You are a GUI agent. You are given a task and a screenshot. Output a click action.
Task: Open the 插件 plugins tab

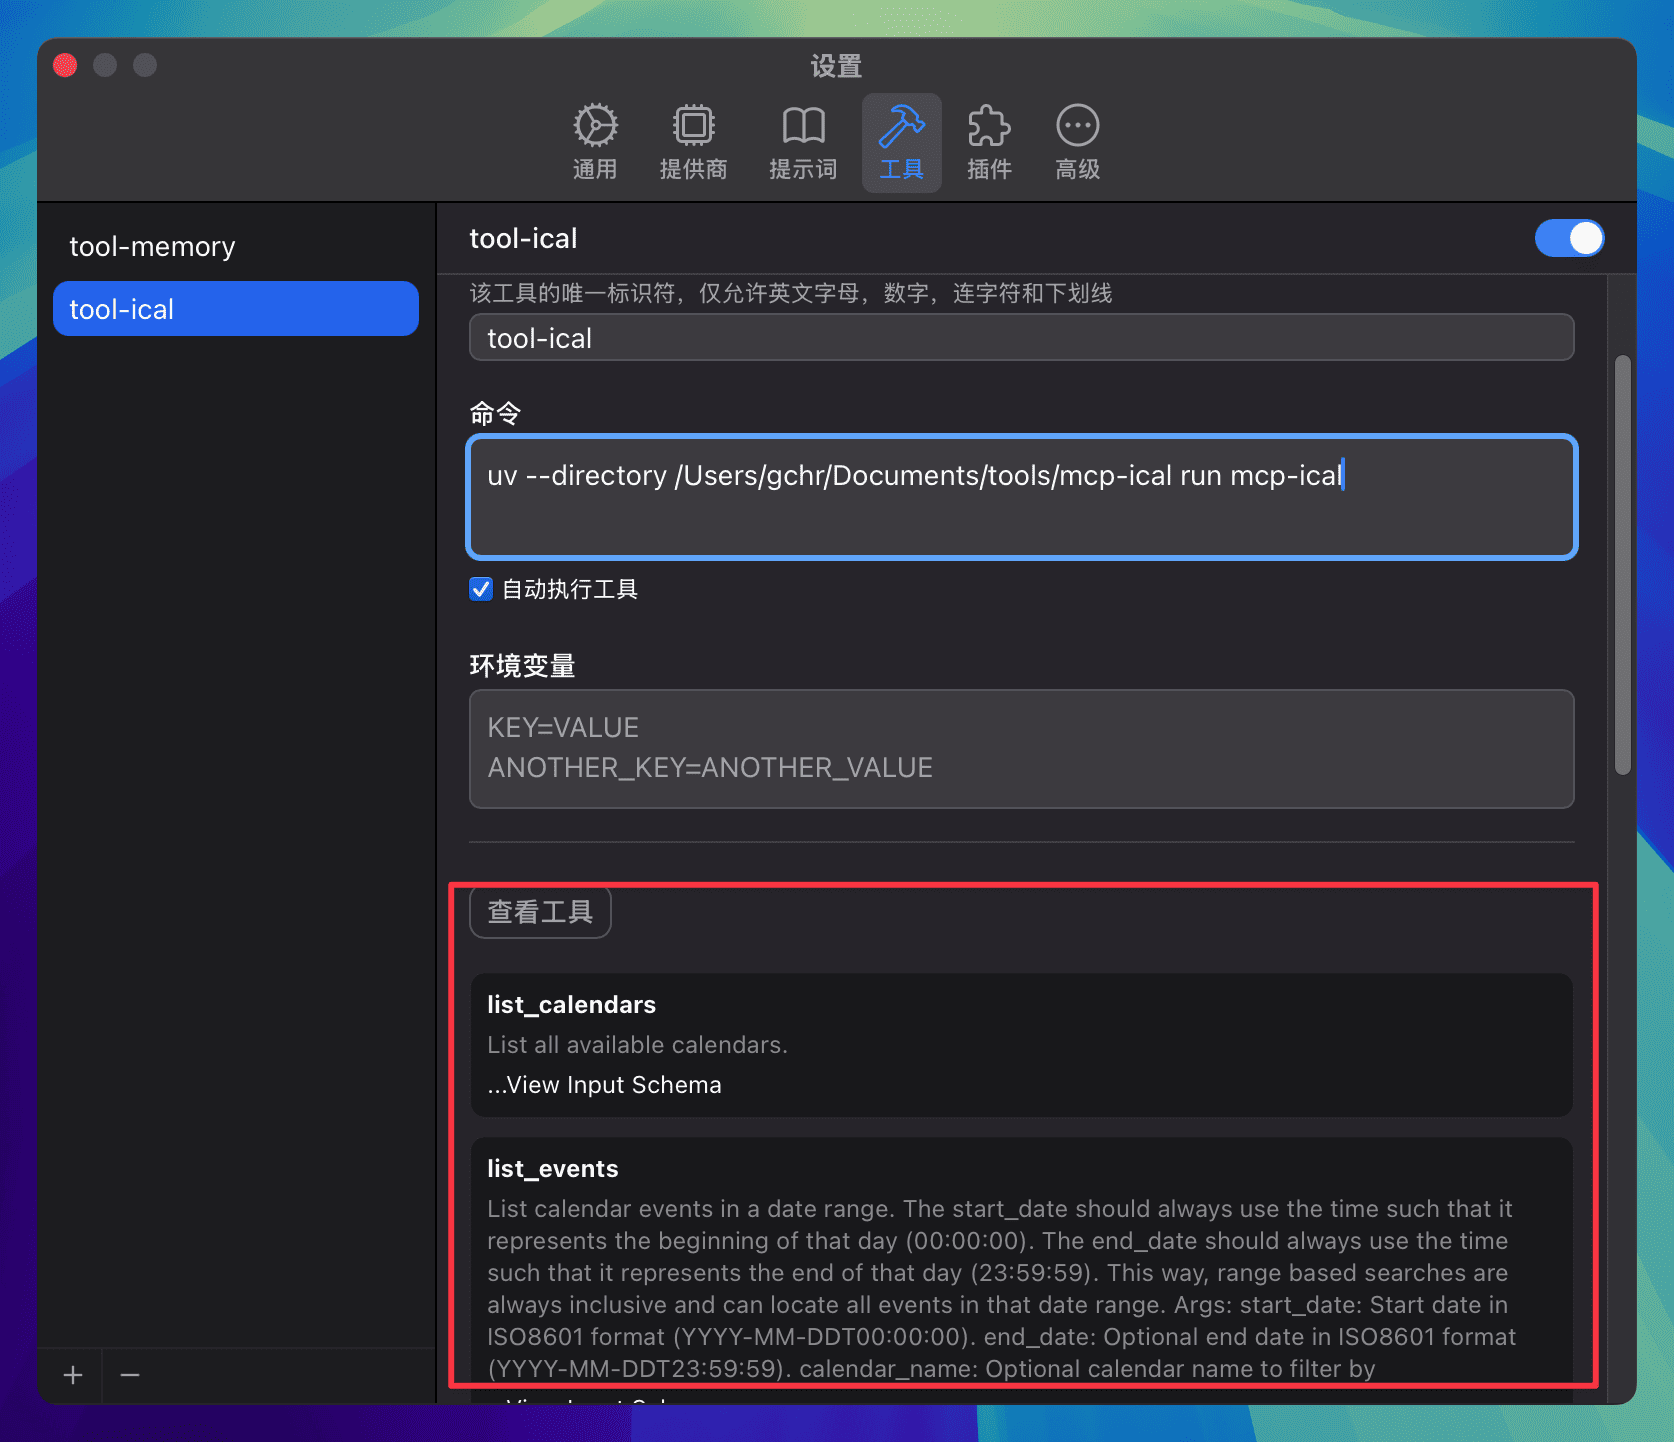click(x=989, y=142)
